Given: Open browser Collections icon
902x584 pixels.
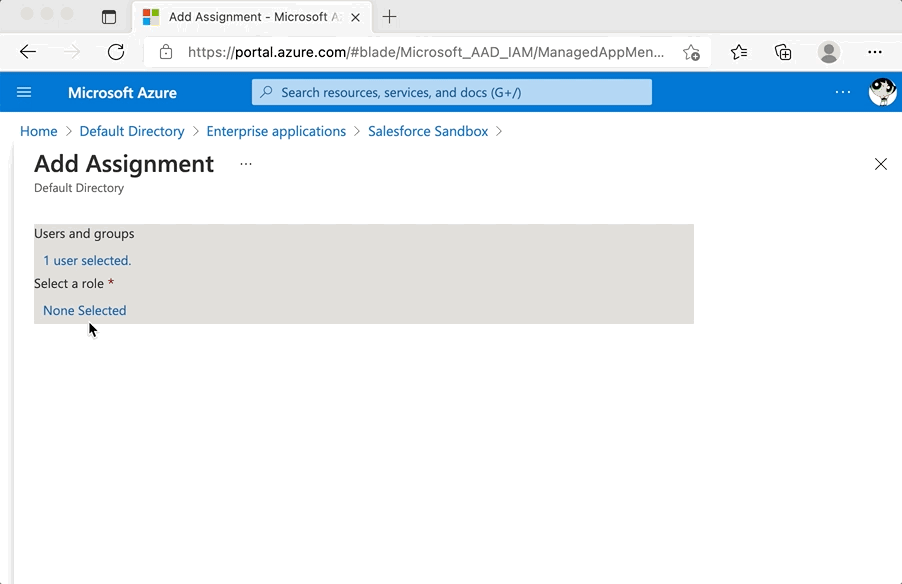Looking at the screenshot, I should pyautogui.click(x=783, y=52).
